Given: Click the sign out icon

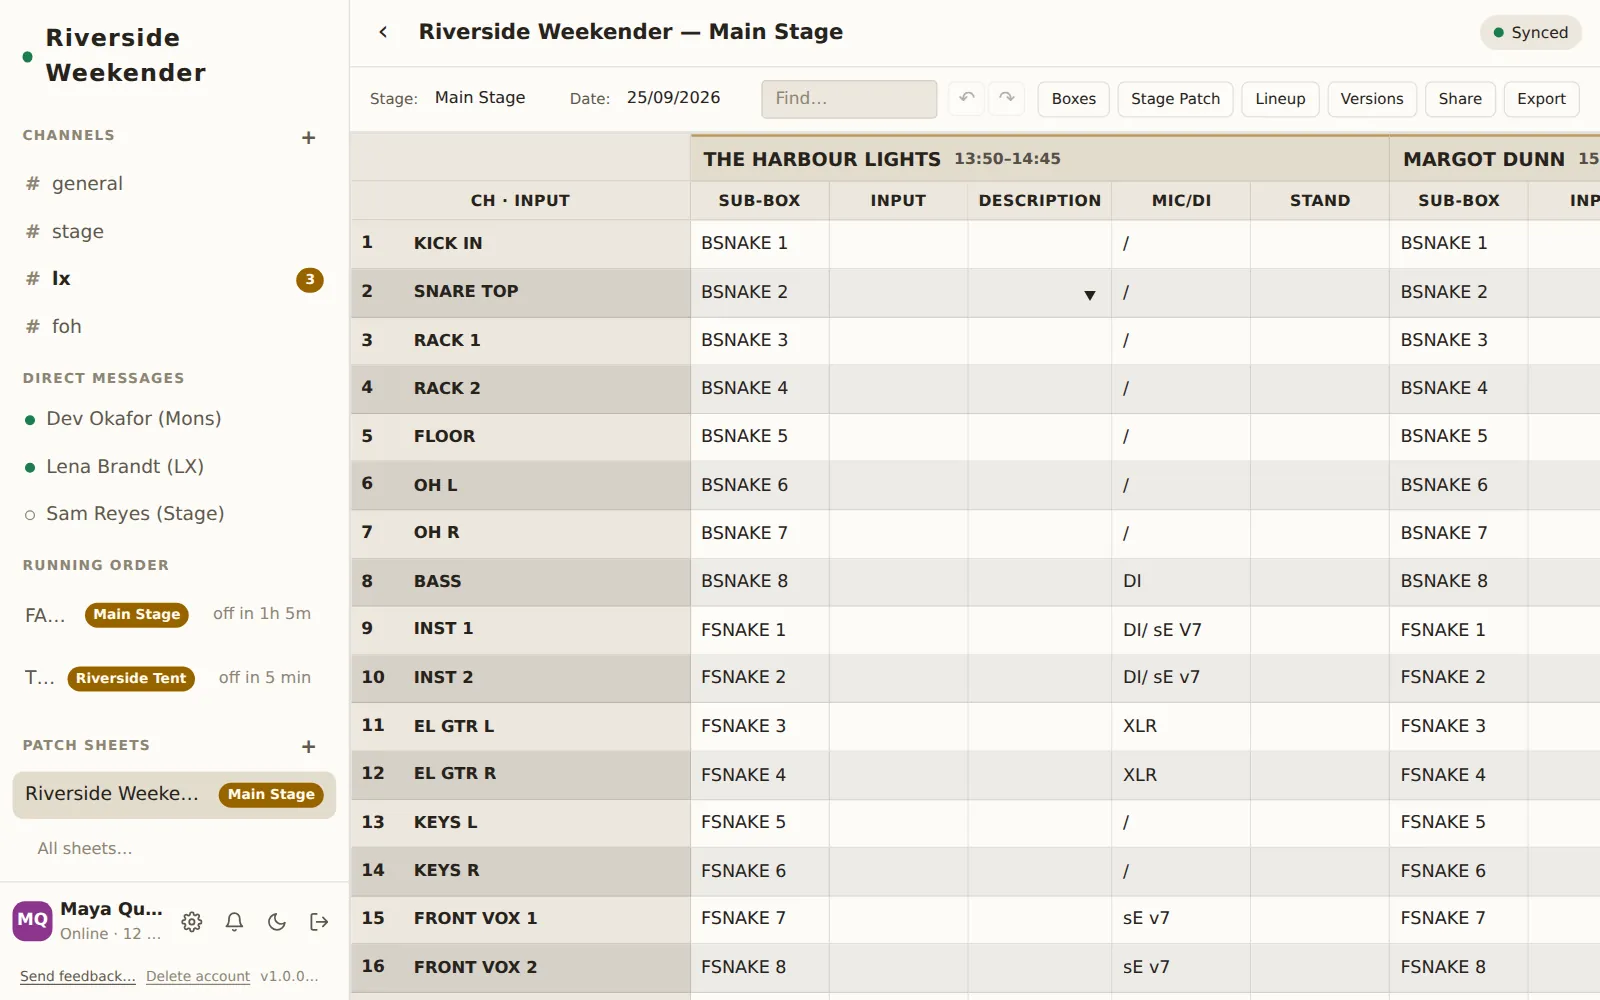Looking at the screenshot, I should [x=320, y=922].
